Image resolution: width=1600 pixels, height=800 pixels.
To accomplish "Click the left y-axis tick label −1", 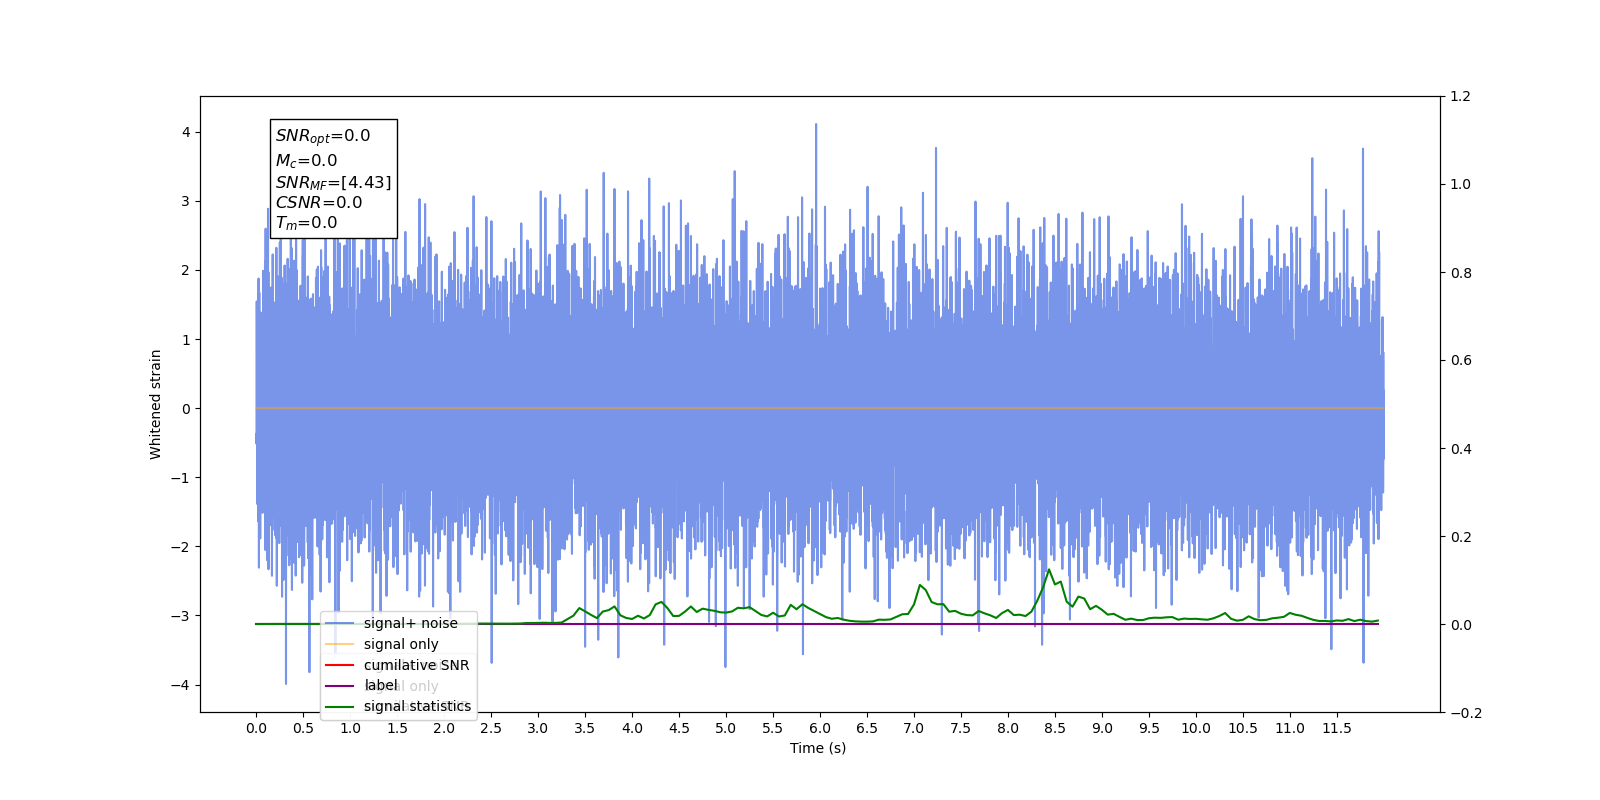I will pyautogui.click(x=180, y=478).
